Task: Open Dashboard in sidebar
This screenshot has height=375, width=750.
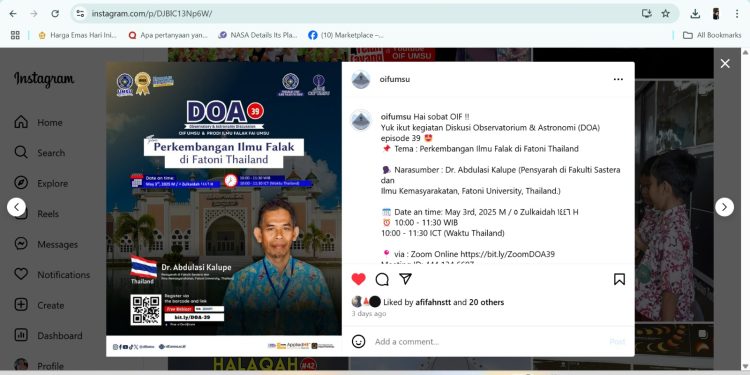Action: tap(48, 336)
